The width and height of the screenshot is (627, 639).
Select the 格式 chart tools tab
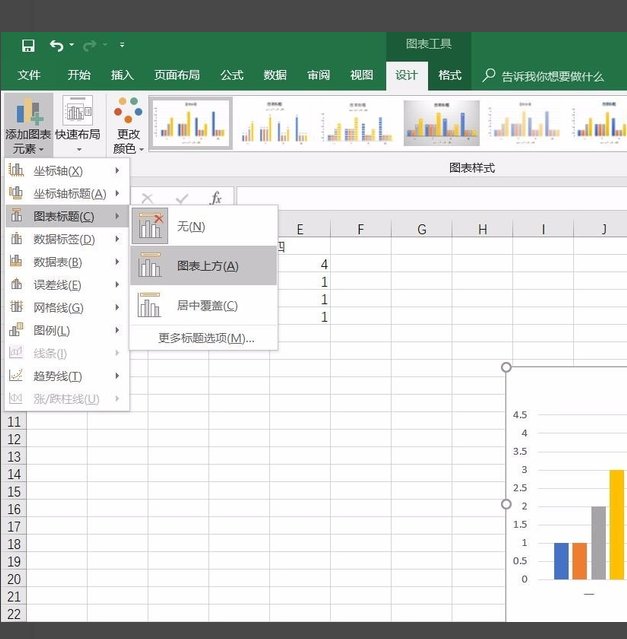[450, 75]
